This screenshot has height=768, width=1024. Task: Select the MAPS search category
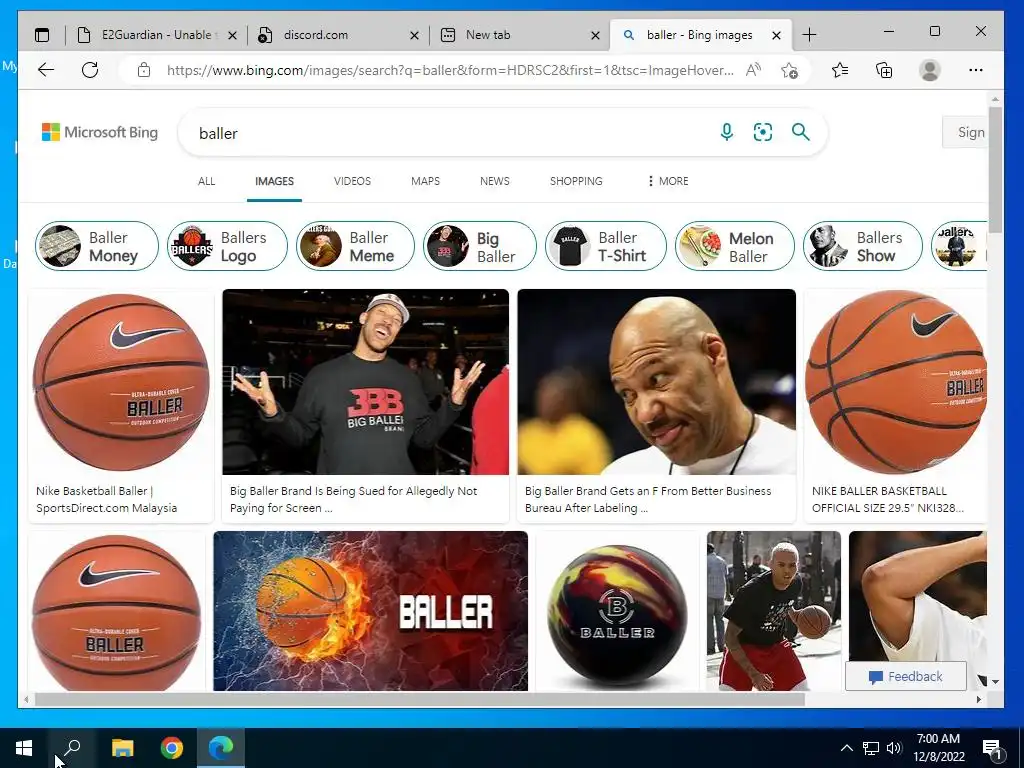click(425, 181)
